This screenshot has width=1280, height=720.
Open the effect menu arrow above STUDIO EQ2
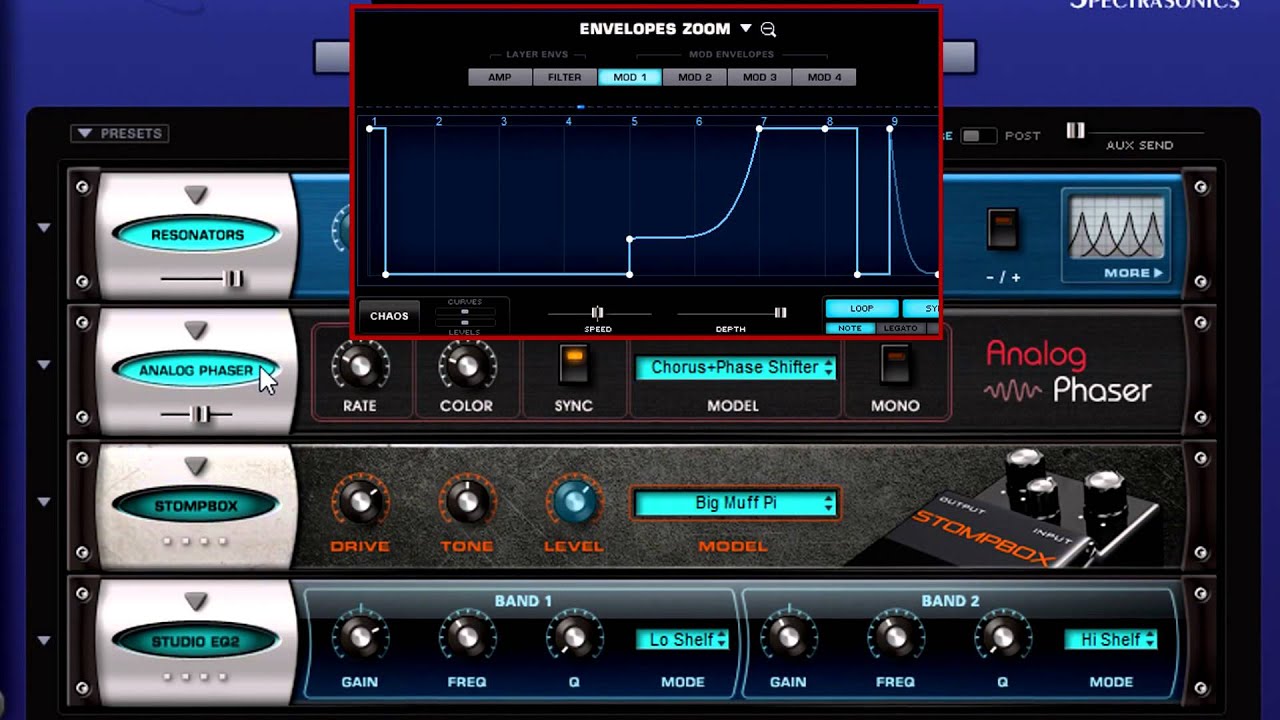[x=196, y=602]
